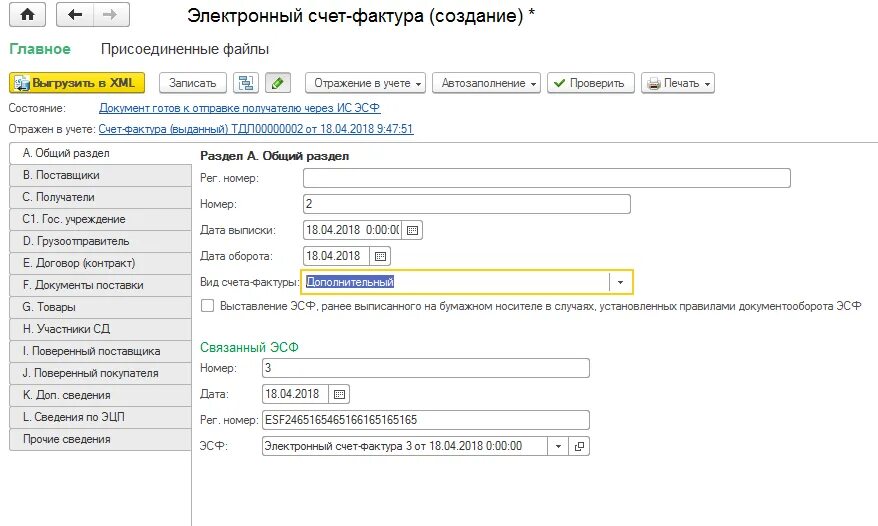Select section I. Поверенный поставщика
The image size is (878, 526).
coord(101,351)
